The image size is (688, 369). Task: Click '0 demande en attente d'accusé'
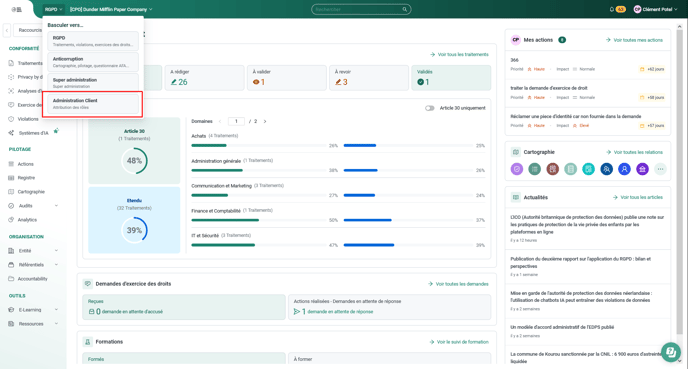(x=125, y=312)
